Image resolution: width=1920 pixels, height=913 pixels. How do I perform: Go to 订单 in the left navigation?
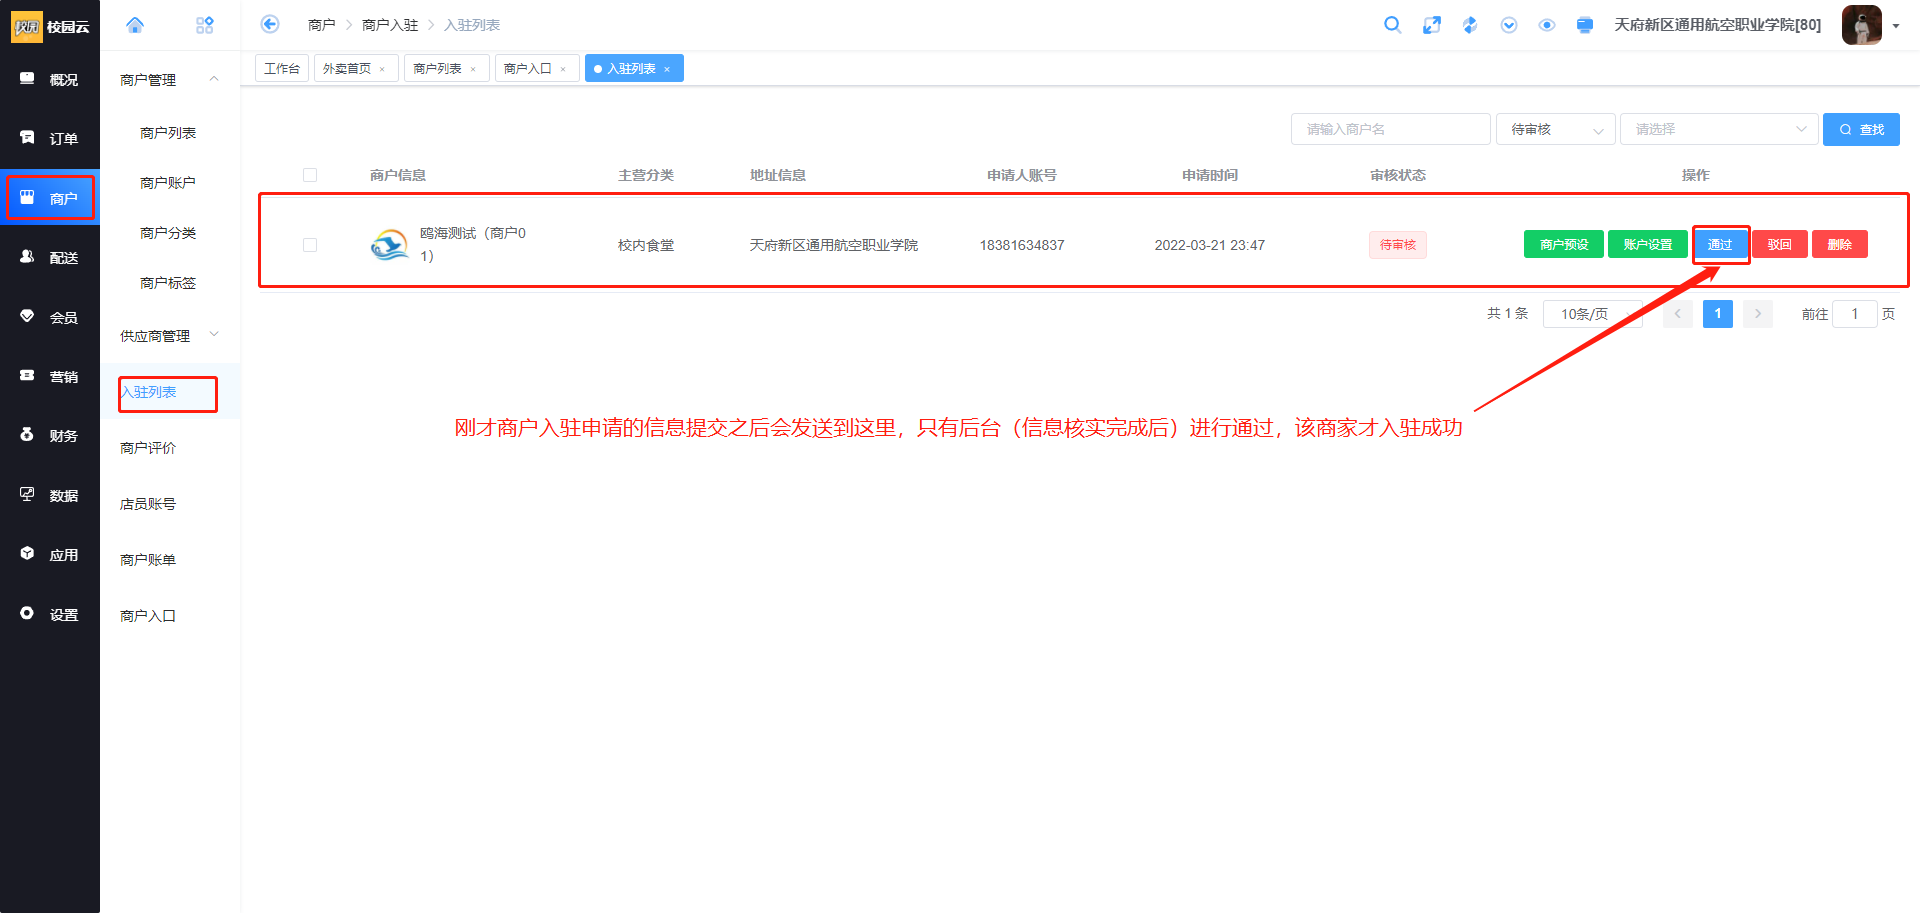[x=50, y=138]
